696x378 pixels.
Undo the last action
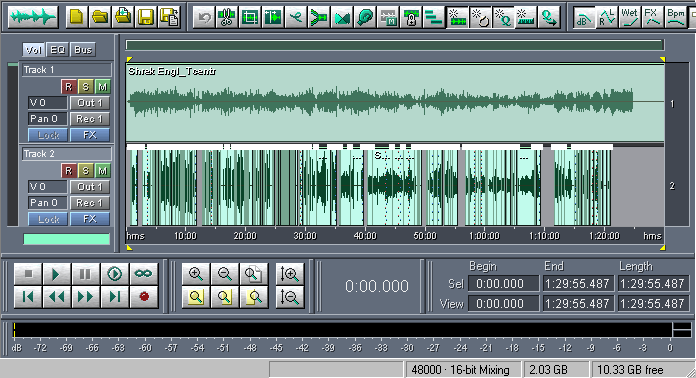[x=204, y=17]
